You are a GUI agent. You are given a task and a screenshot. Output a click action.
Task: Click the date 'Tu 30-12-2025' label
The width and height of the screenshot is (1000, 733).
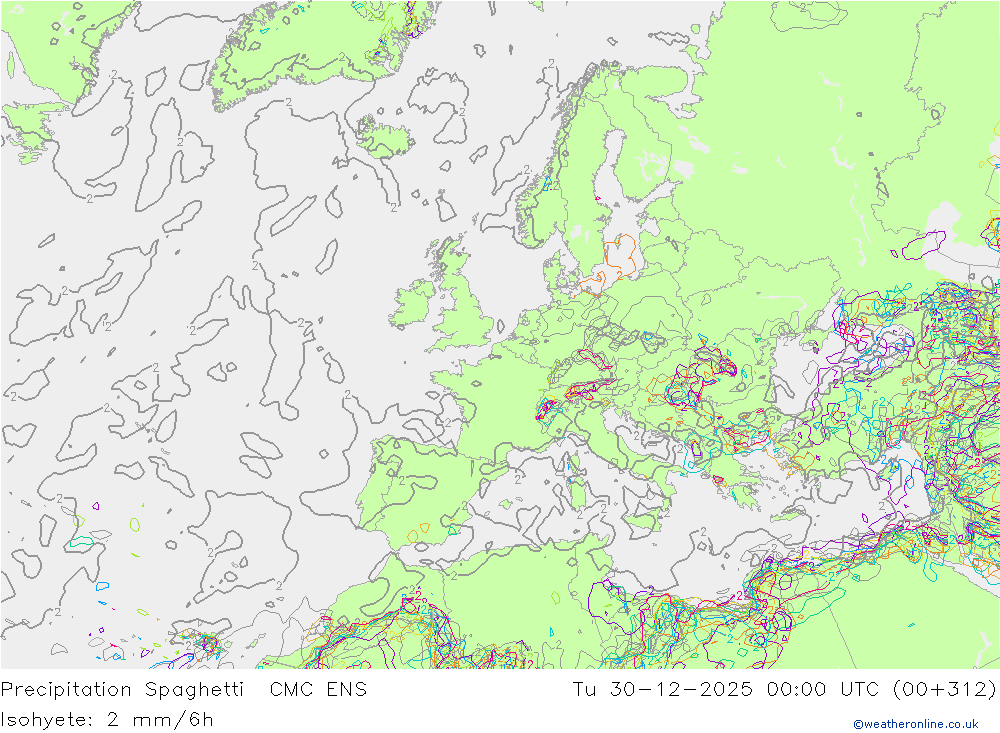[x=663, y=690]
